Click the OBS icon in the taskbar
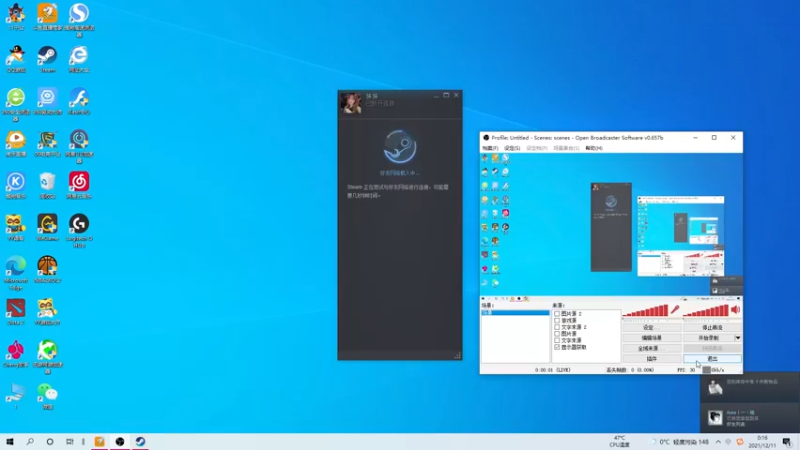Image resolution: width=800 pixels, height=450 pixels. tap(120, 441)
